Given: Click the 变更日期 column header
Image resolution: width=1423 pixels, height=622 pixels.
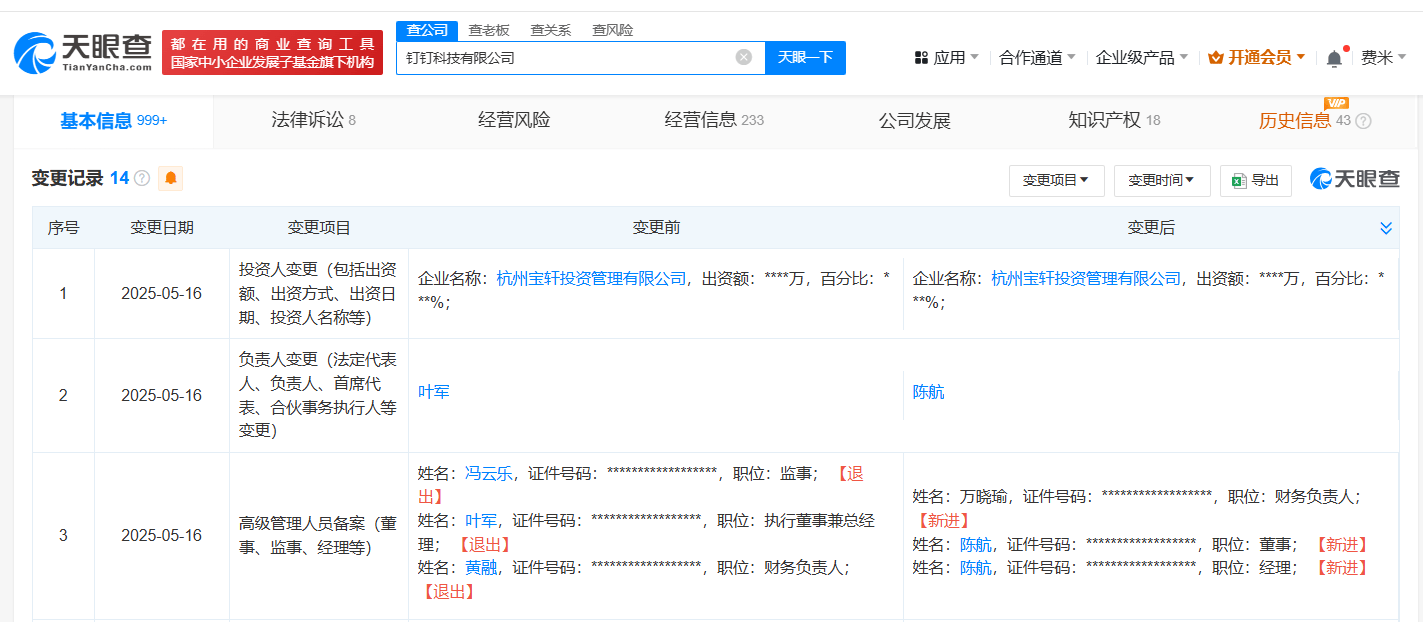Looking at the screenshot, I should 162,228.
